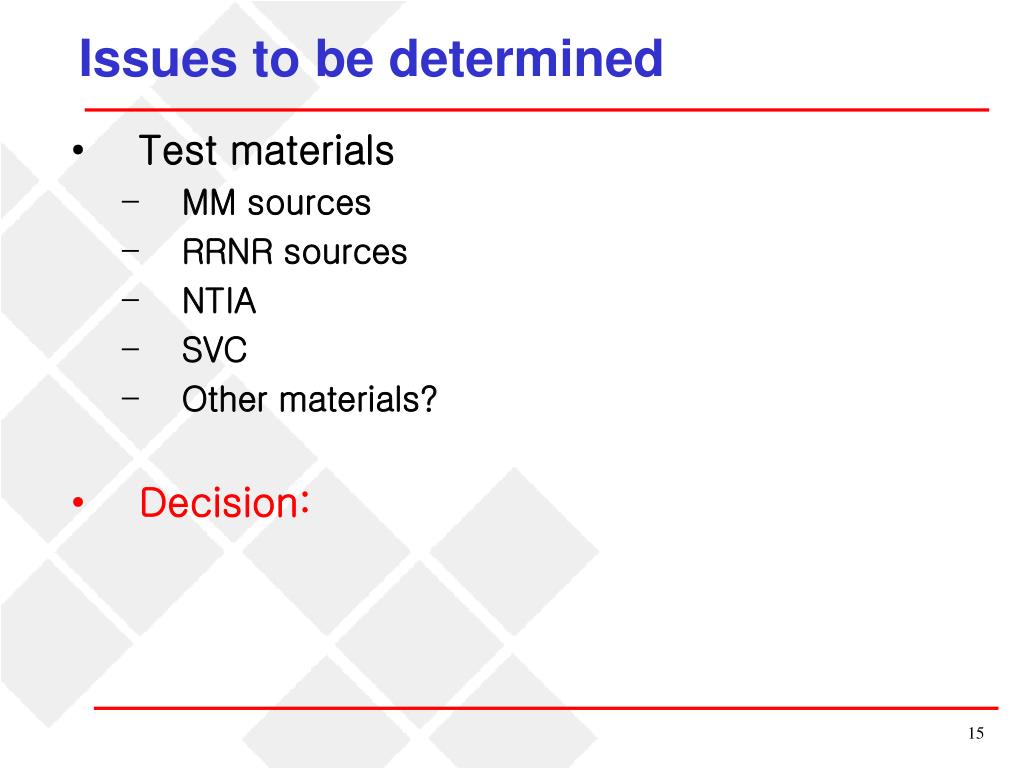Click the slide number 15

tap(976, 733)
